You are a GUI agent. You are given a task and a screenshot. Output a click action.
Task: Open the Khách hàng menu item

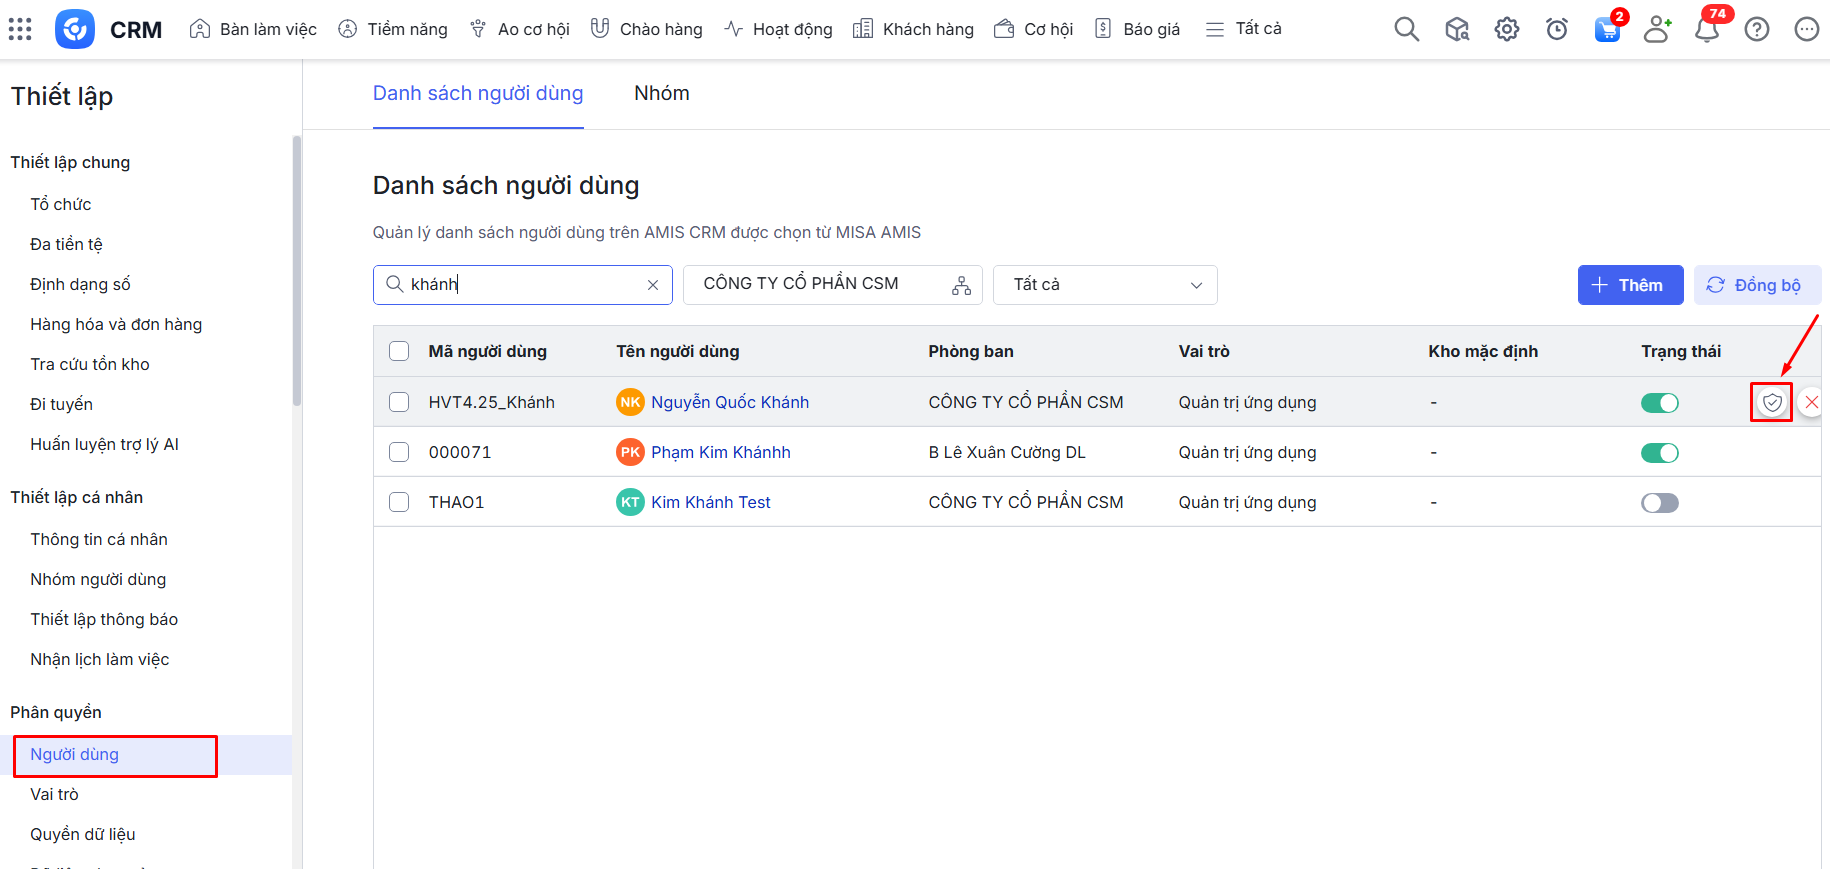[x=913, y=29]
